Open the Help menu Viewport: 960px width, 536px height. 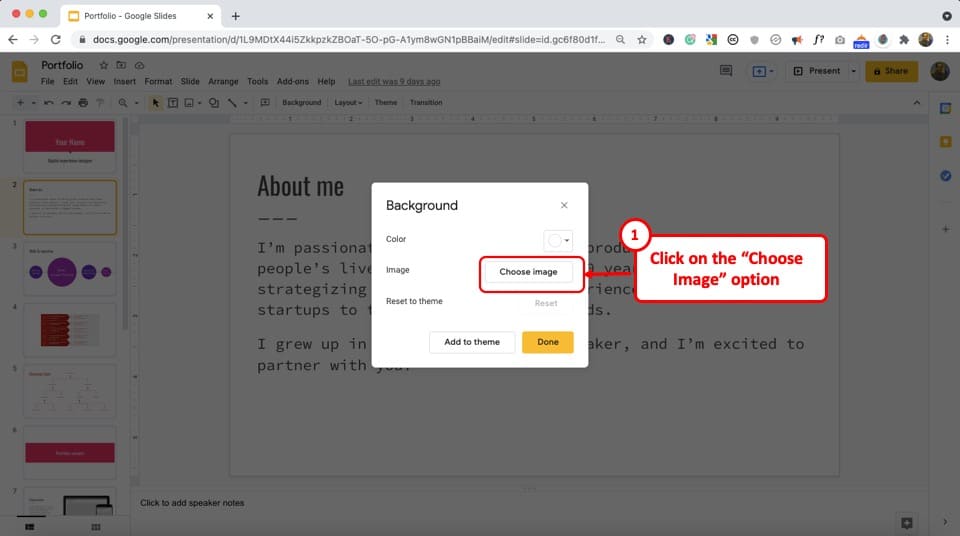tap(326, 81)
